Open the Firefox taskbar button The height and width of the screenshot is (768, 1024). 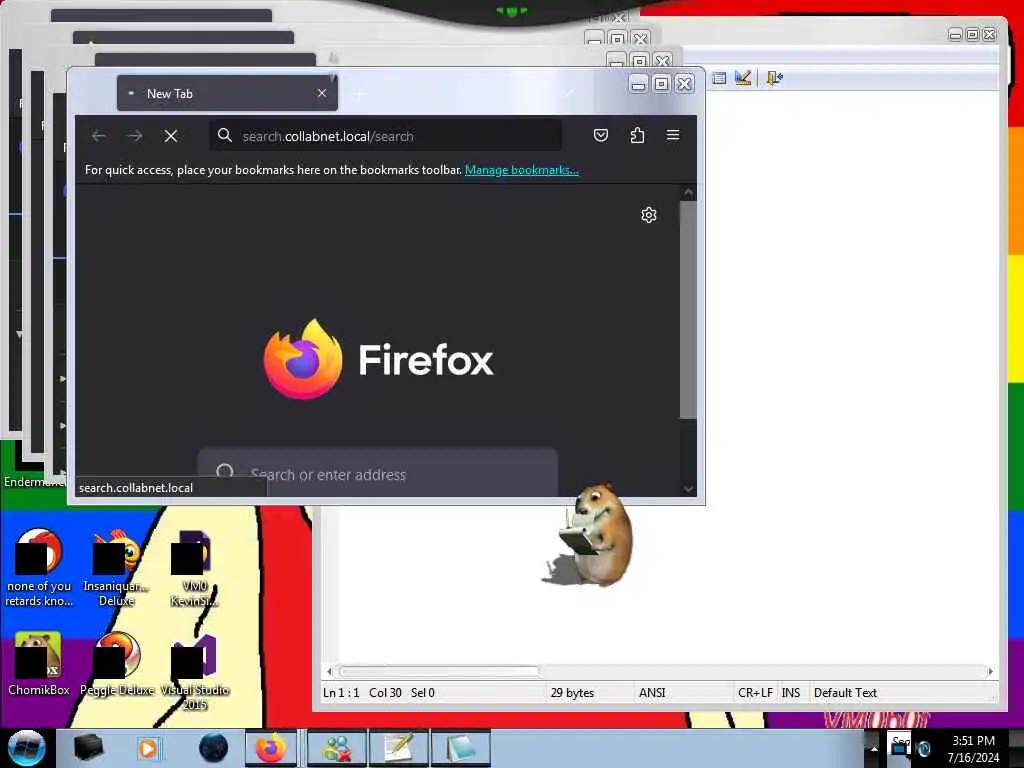pos(270,748)
